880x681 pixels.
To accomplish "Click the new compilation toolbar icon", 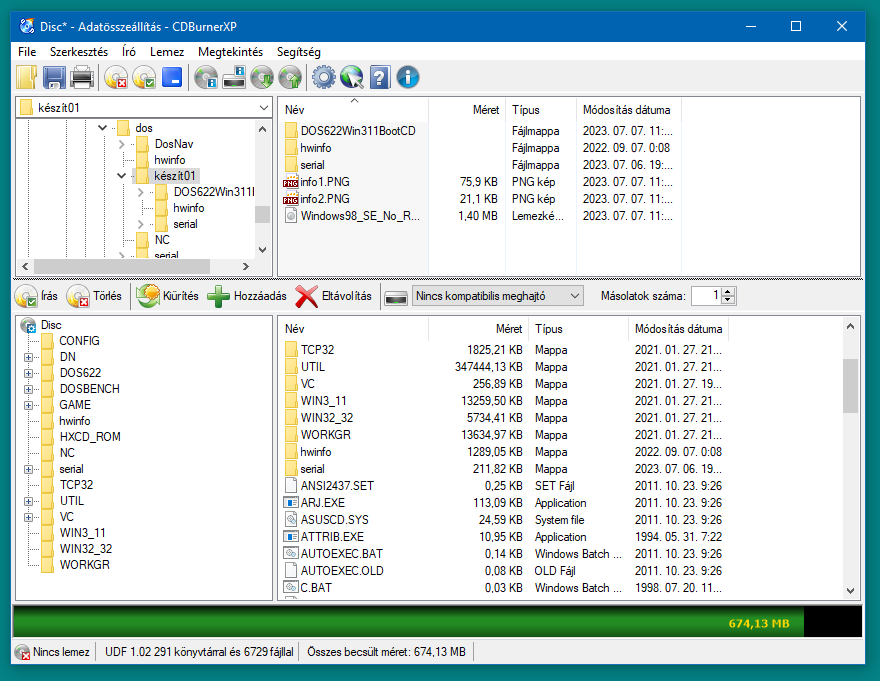I will click(x=26, y=77).
